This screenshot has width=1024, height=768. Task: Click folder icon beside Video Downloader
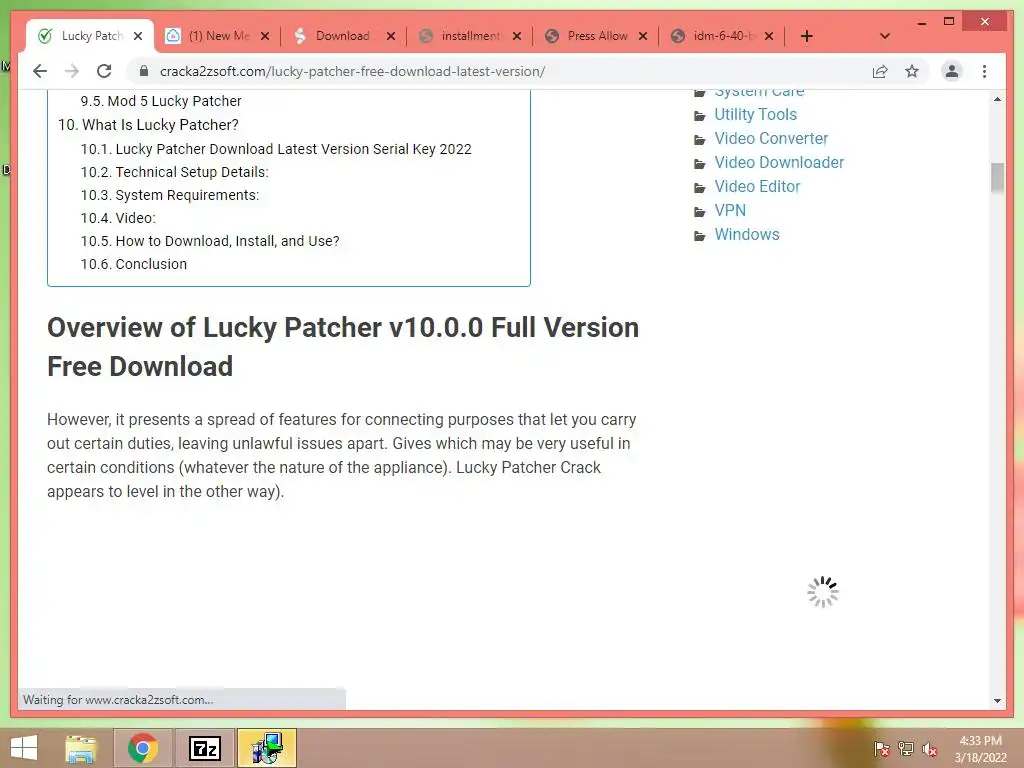(699, 164)
